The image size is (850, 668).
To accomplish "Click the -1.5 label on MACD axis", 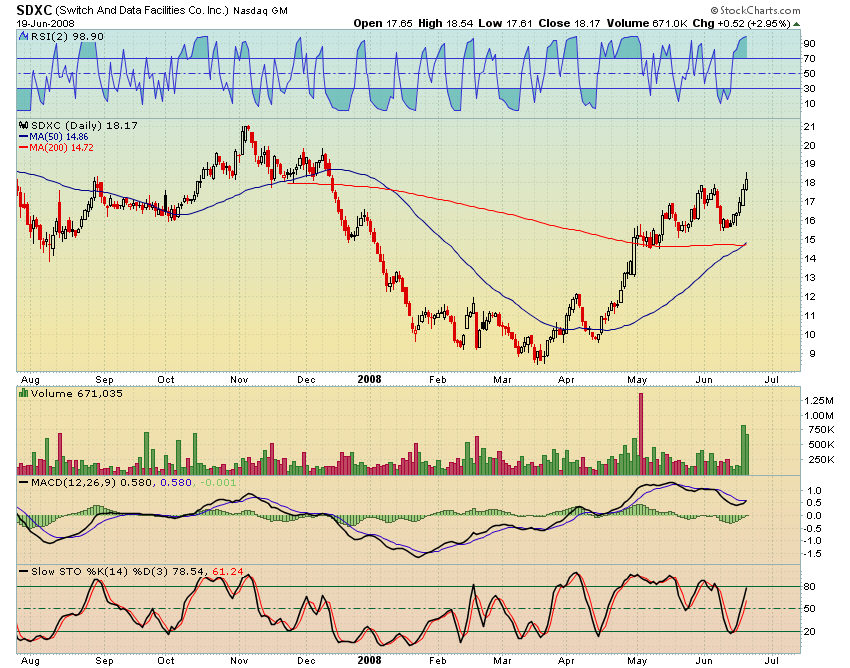I will click(813, 554).
